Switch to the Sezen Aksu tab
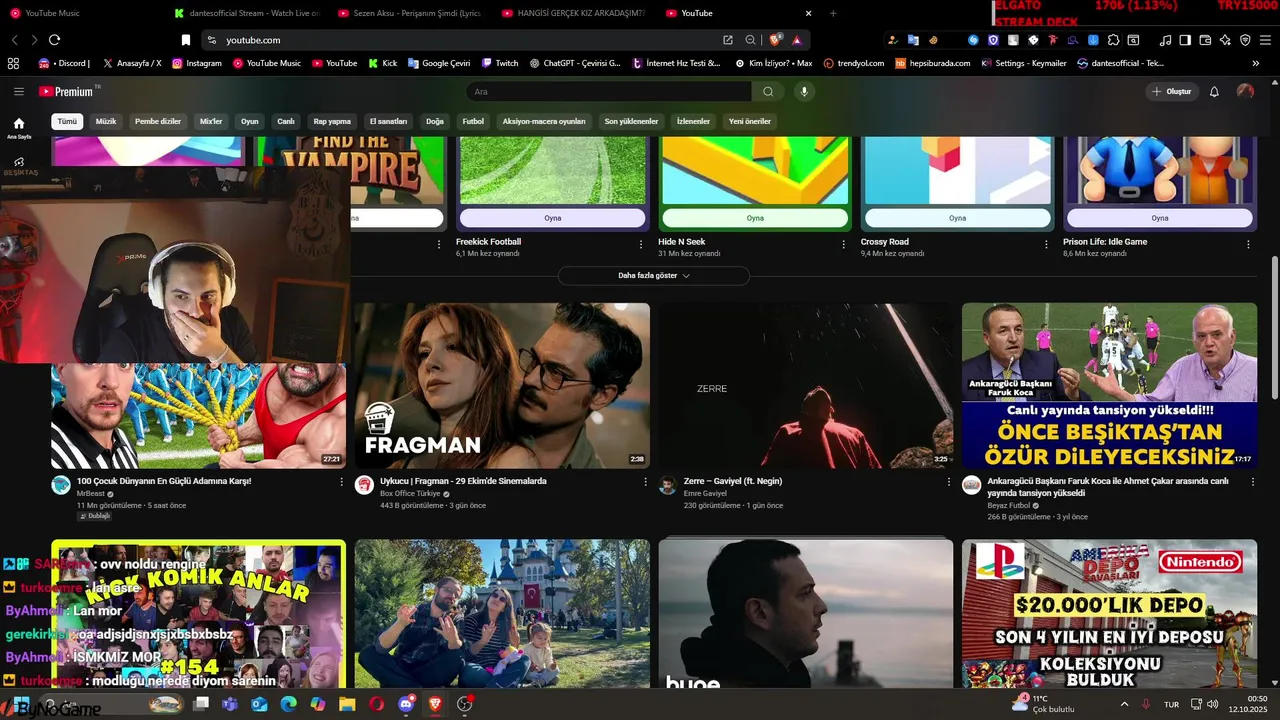 (410, 13)
